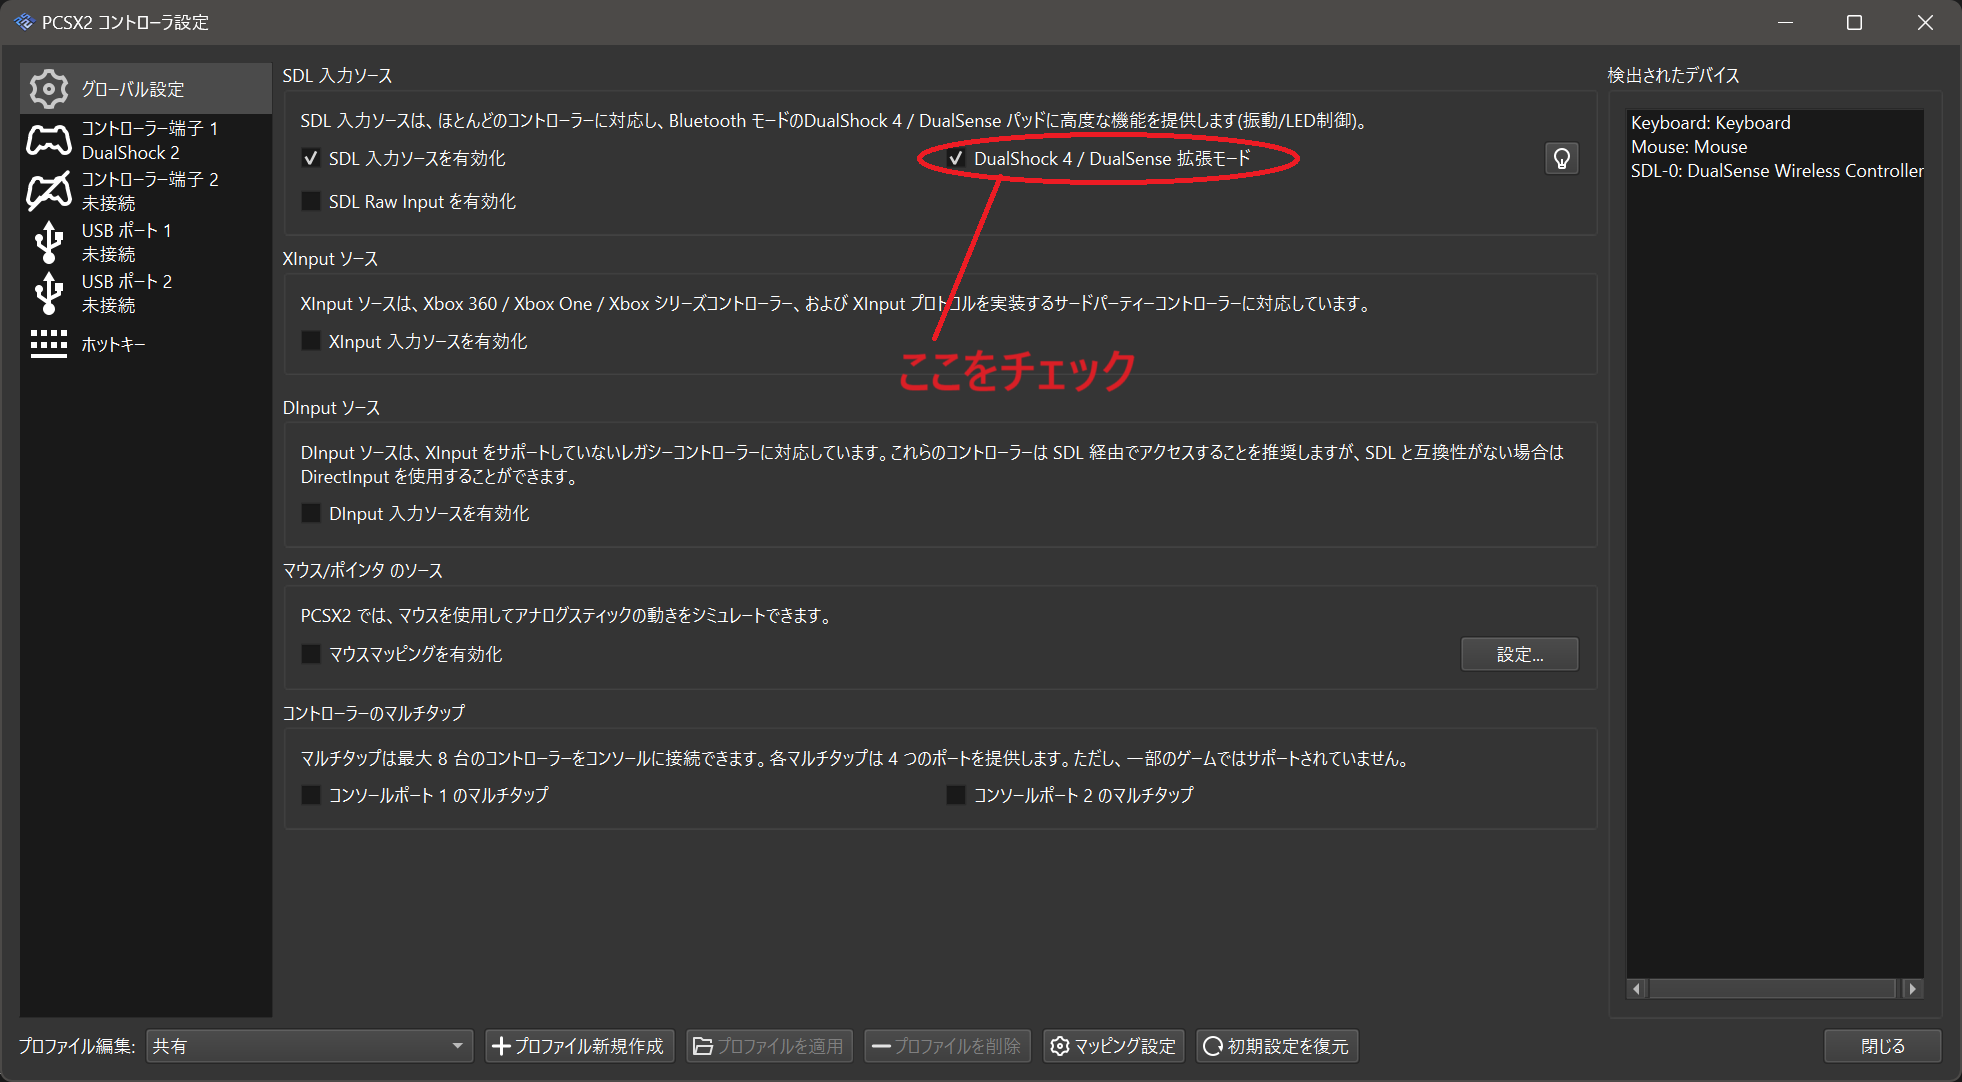Enable SDL Raw Input を有効化
Viewport: 1962px width, 1082px height.
(x=311, y=202)
